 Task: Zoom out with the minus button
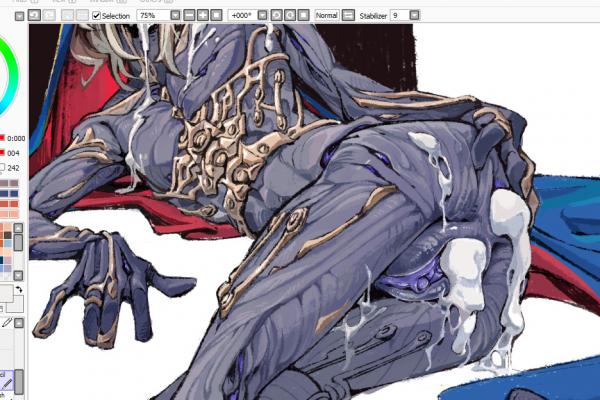click(189, 15)
